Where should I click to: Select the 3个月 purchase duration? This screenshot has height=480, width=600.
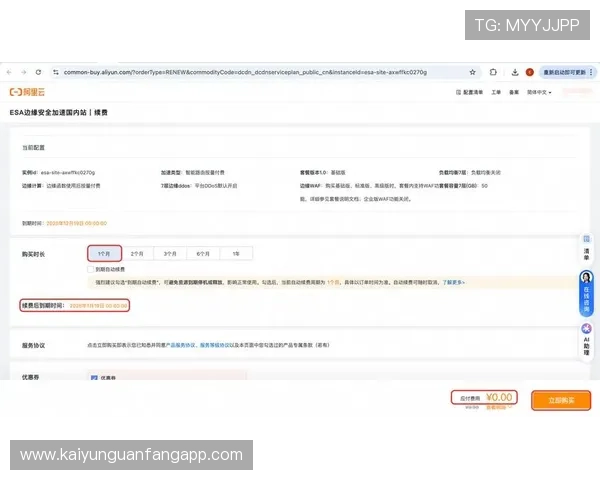point(170,253)
